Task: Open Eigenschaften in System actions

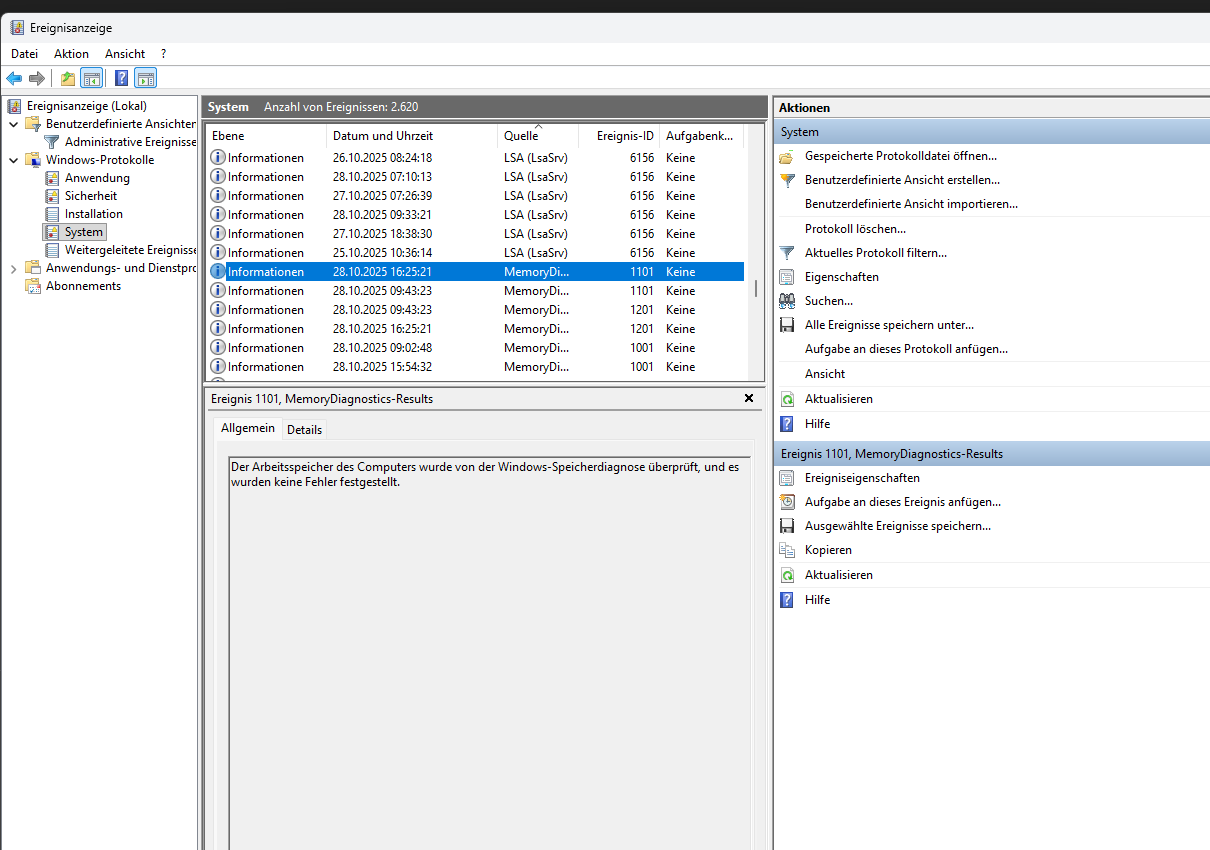Action: point(842,277)
